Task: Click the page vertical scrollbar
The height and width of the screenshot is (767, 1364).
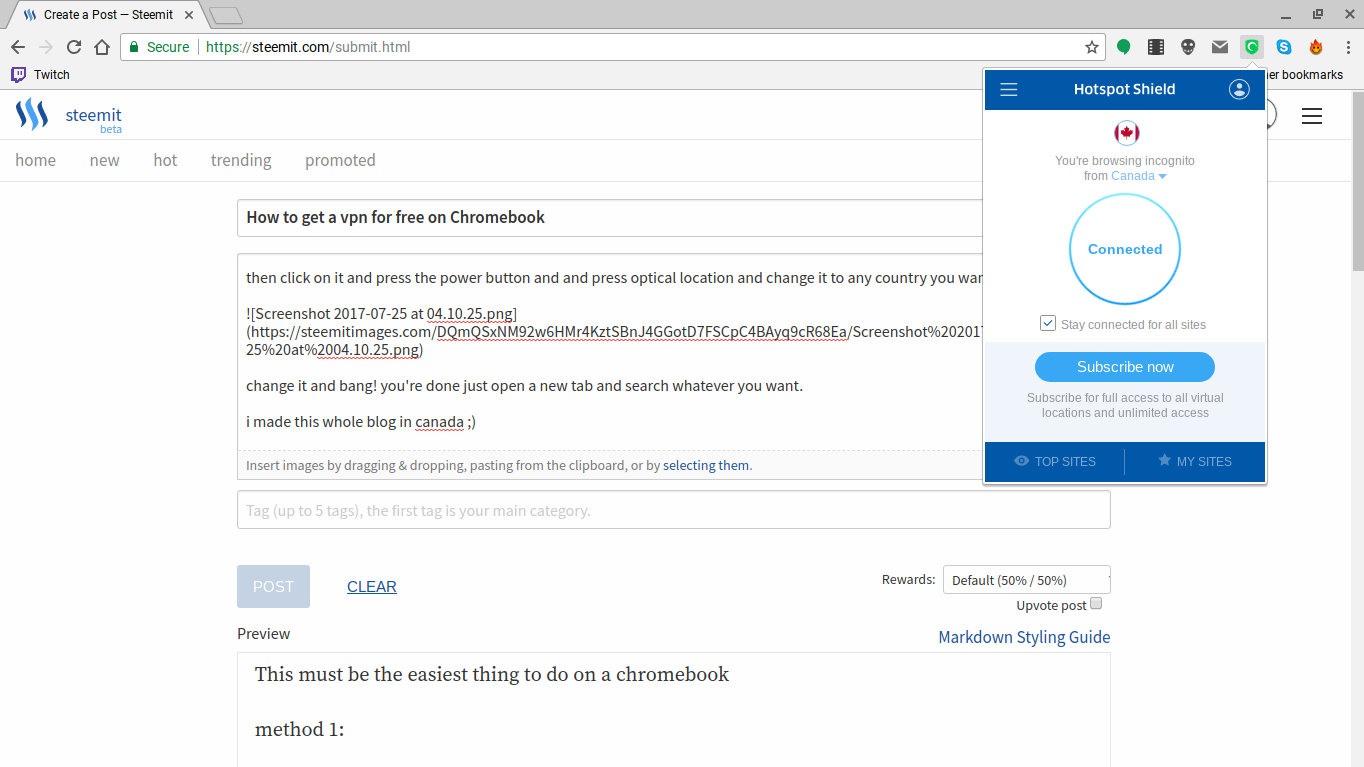Action: click(x=1357, y=180)
